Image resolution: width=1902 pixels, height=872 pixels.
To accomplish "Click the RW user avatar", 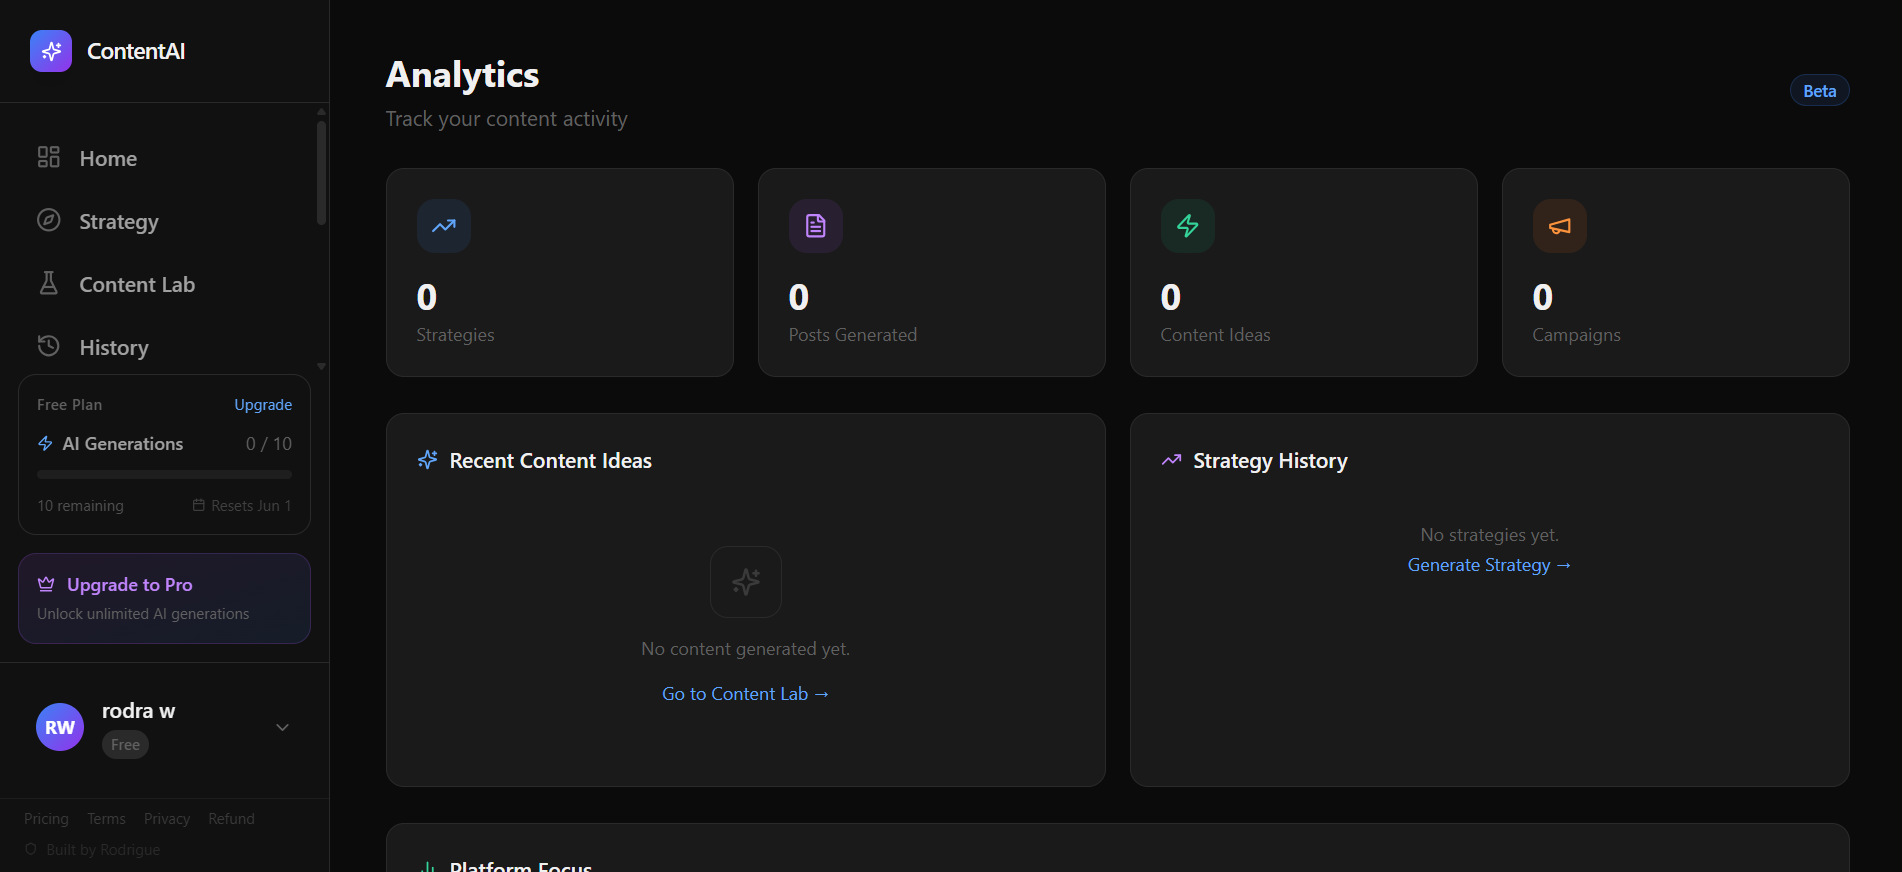I will (60, 727).
